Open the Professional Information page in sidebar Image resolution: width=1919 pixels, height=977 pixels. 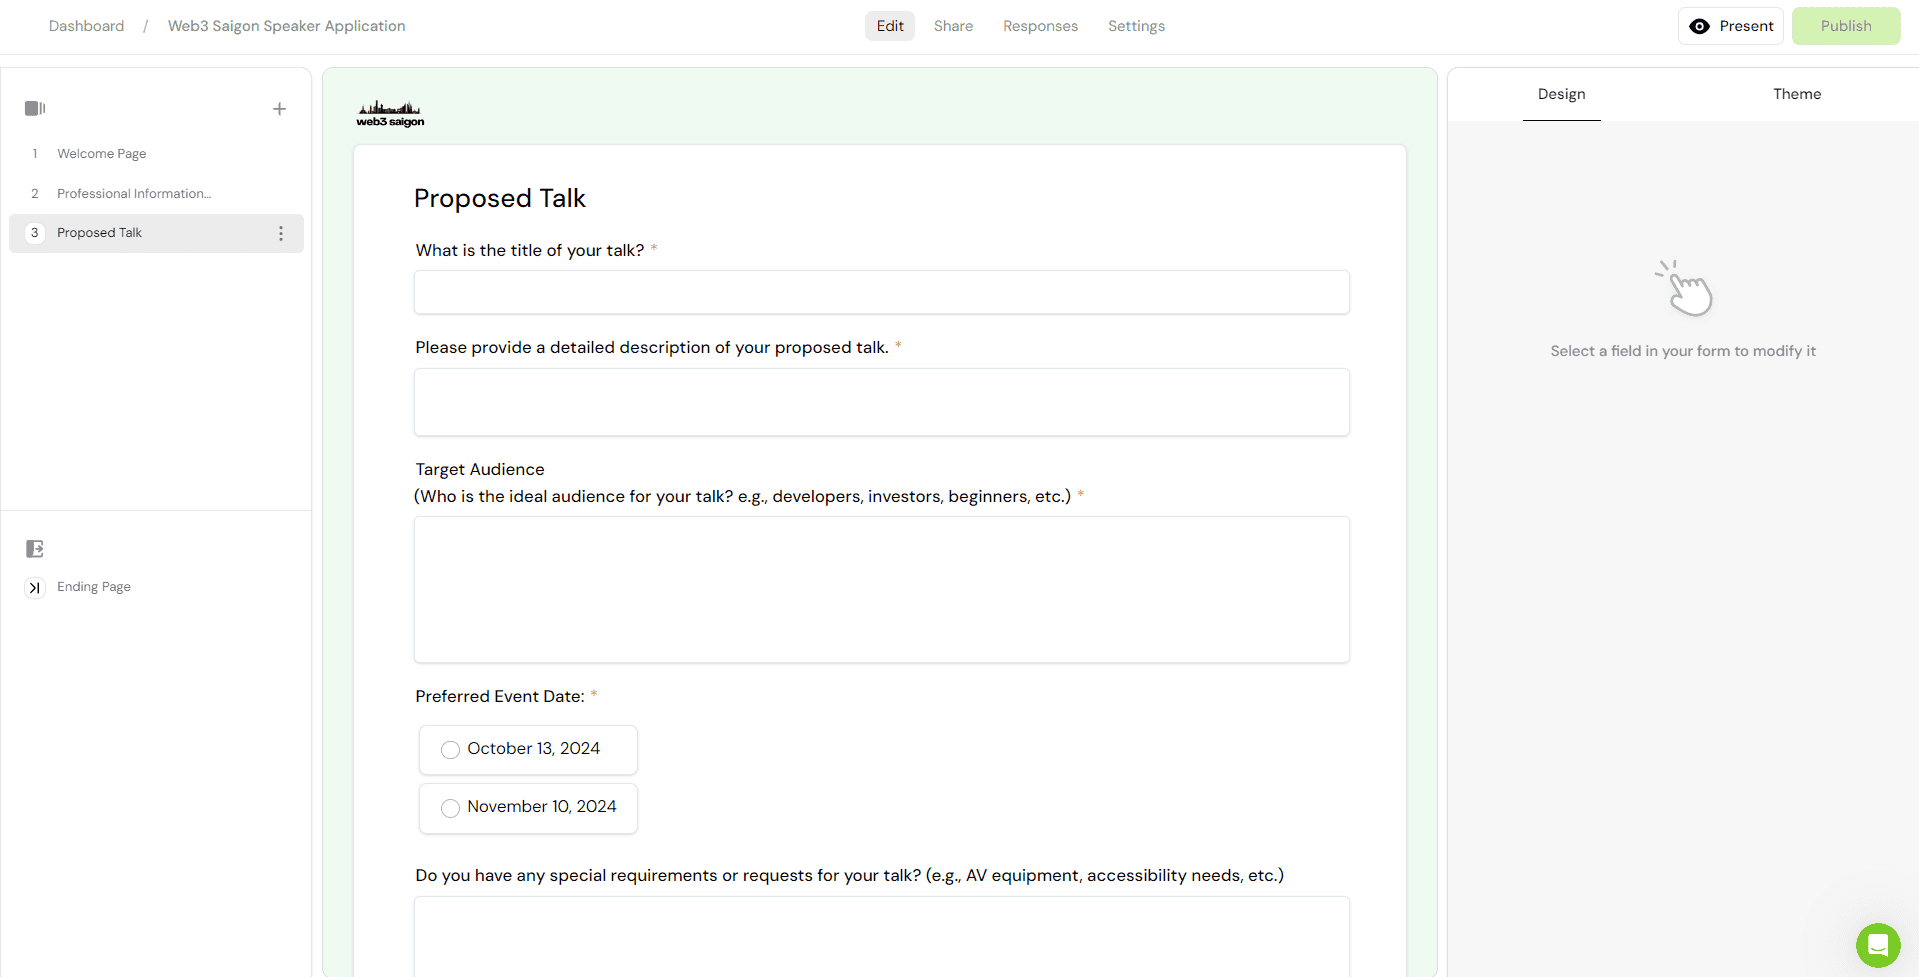[x=156, y=194]
